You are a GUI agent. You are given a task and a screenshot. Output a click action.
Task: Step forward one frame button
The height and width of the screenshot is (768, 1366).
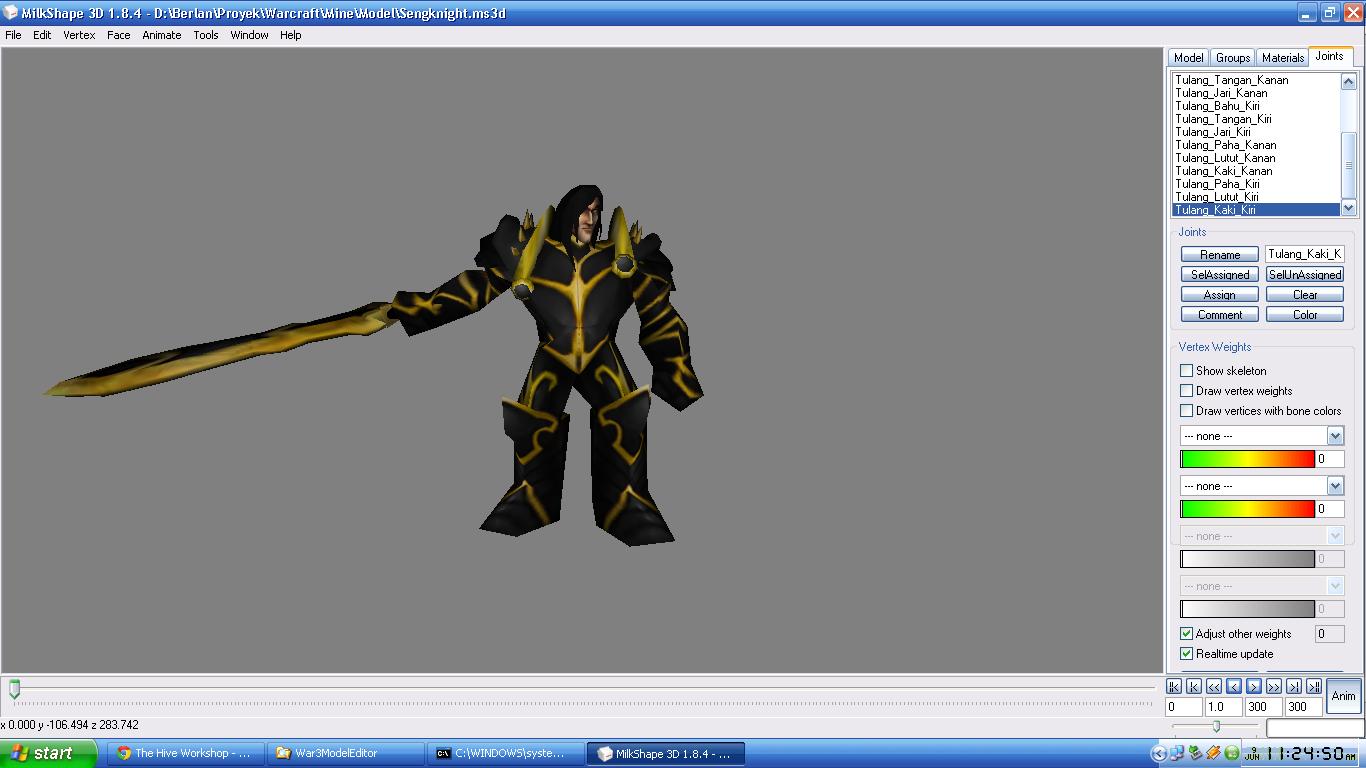tap(1254, 686)
